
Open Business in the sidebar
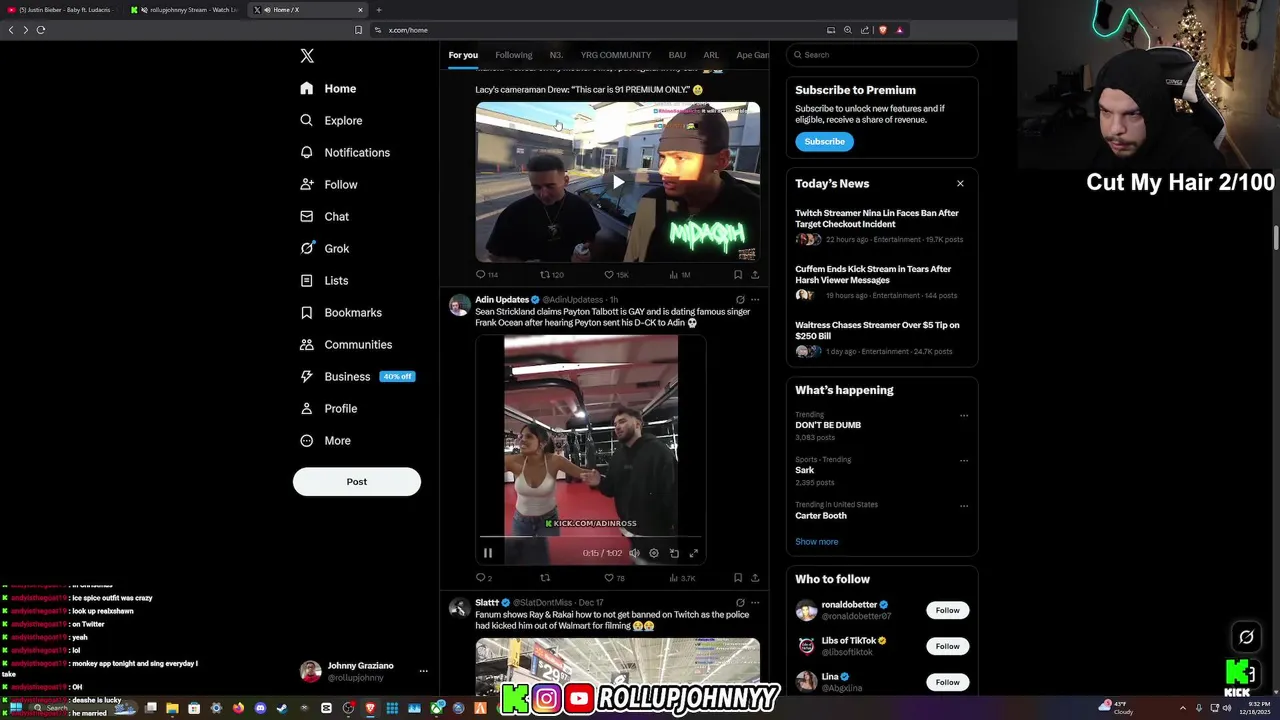click(x=357, y=377)
